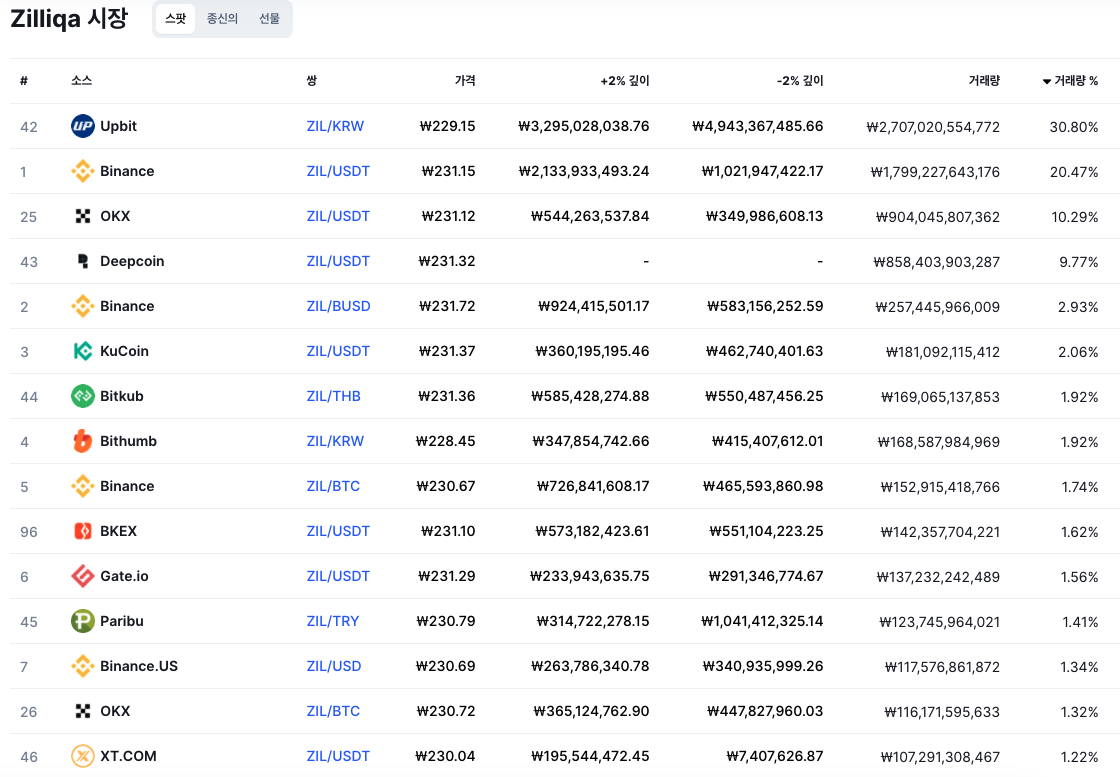Screen dimensions: 1120x777
Task: Open the Paribu exchange name
Action: (x=121, y=621)
